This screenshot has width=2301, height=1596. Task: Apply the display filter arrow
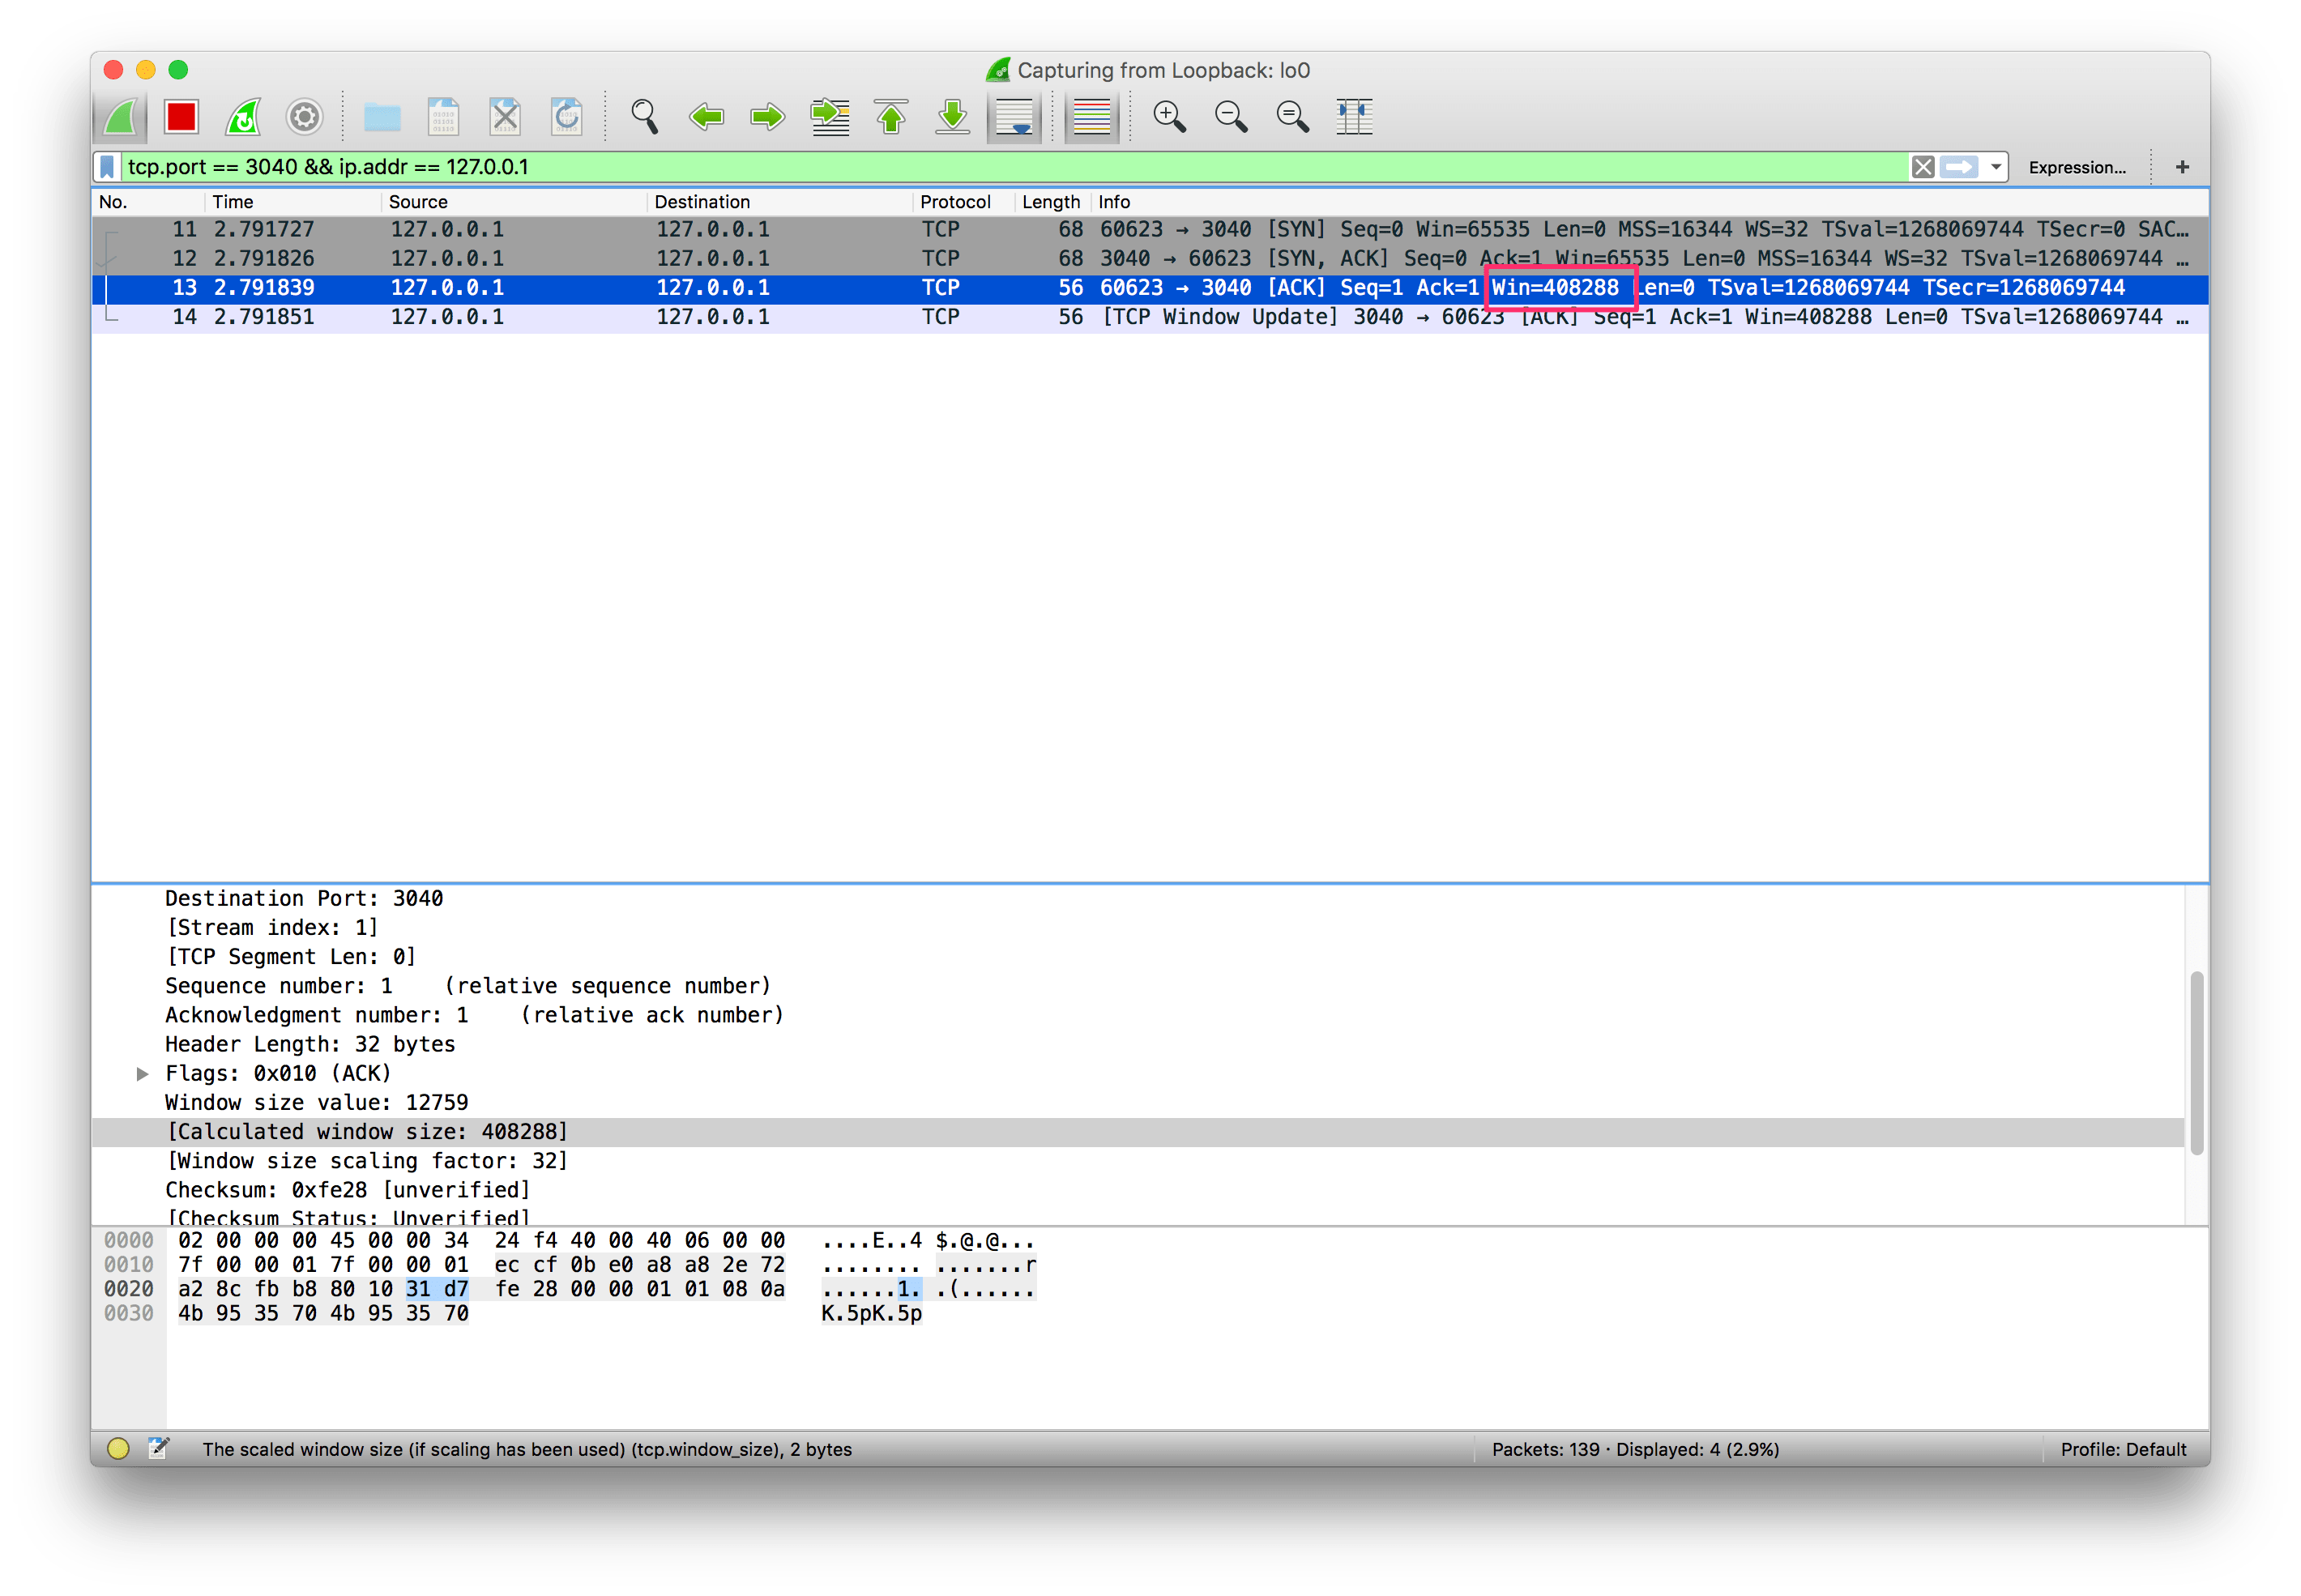(x=1959, y=167)
